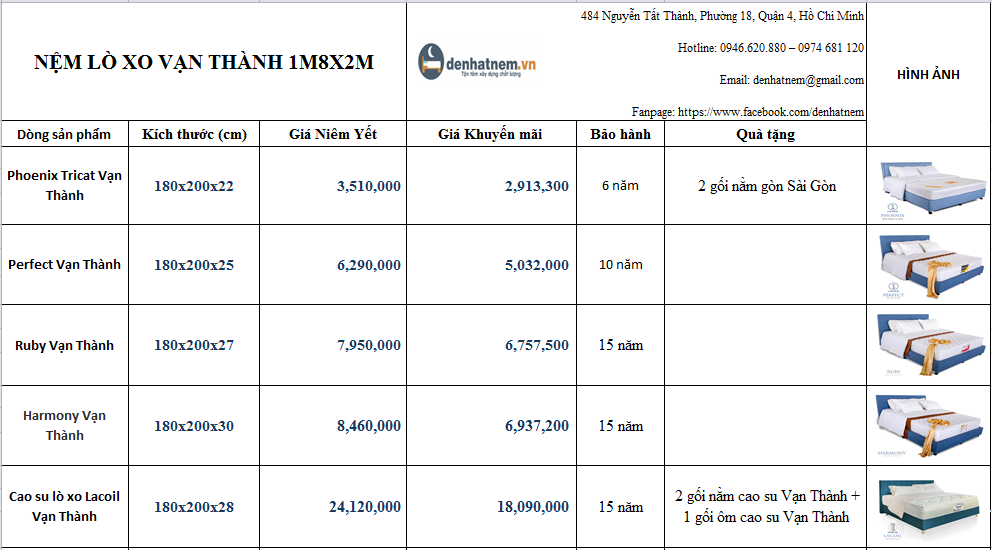The width and height of the screenshot is (992, 550).
Task: Select the Harmony Vạn Thành cell
Action: point(65,425)
